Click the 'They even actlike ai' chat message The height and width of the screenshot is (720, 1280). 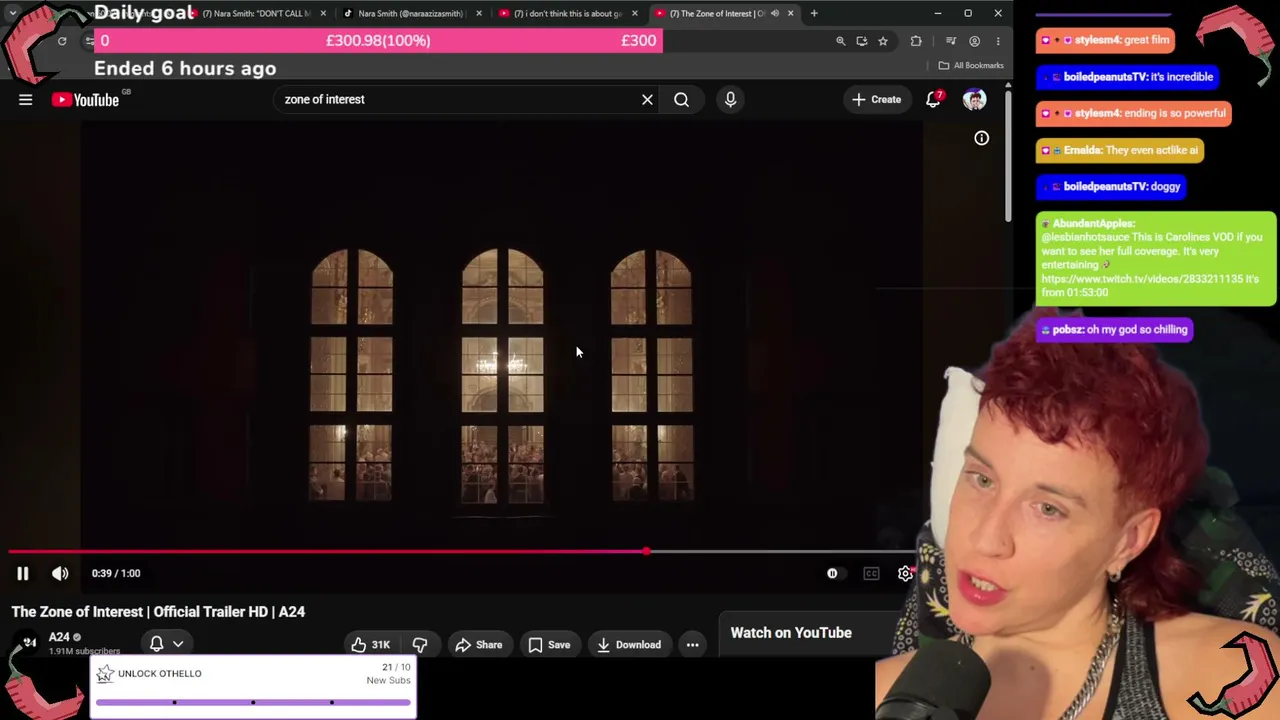click(x=1120, y=150)
